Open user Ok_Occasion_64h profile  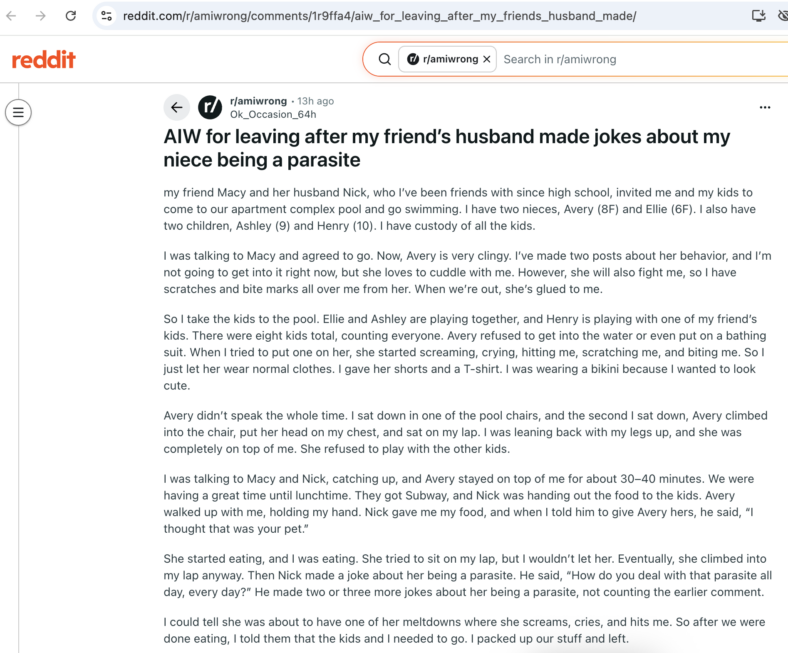(x=273, y=115)
